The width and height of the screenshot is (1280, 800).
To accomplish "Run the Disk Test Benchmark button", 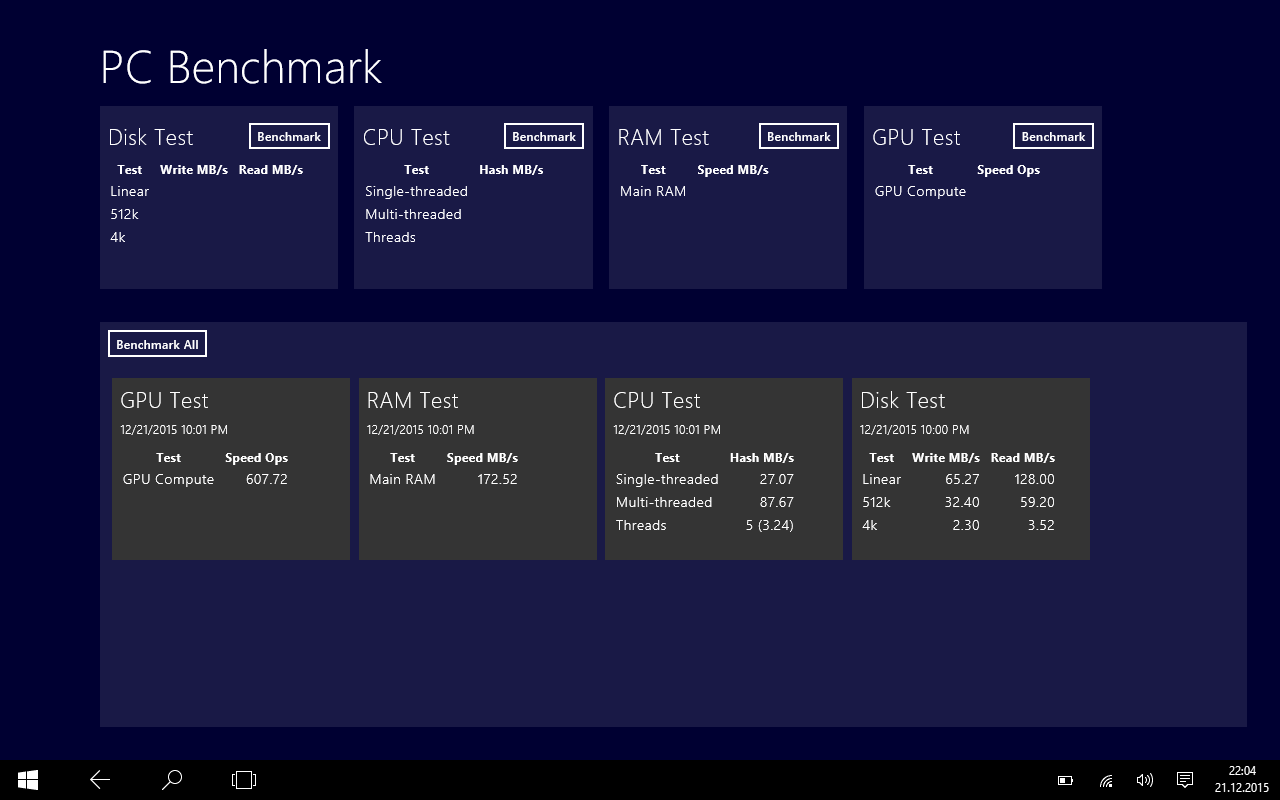I will 289,137.
